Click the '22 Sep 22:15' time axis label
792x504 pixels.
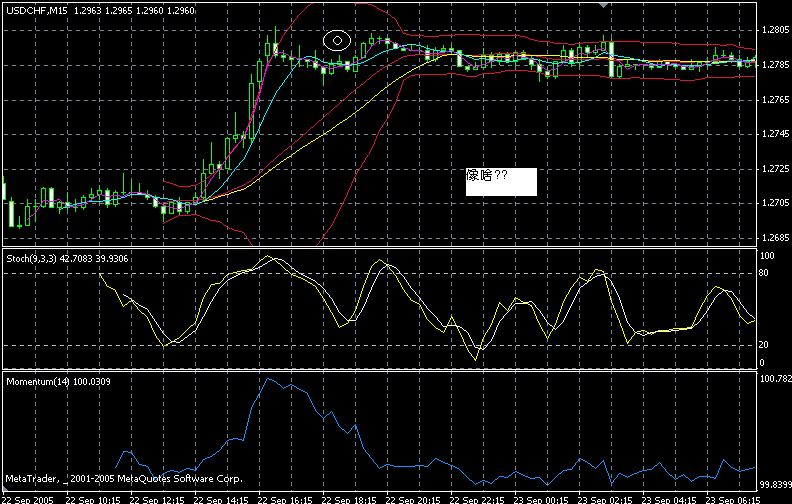click(477, 499)
